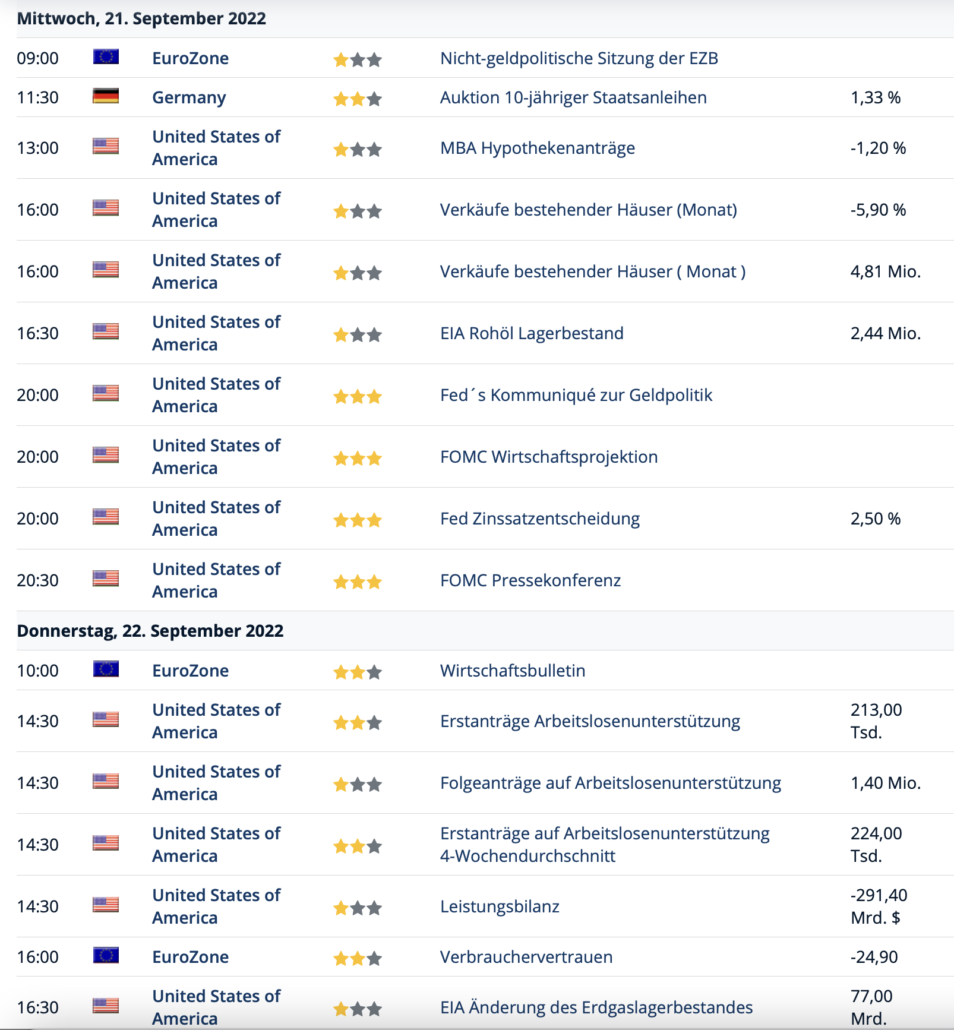
Task: Click star rating beside Verbrauchervertrauen
Action: coord(357,958)
